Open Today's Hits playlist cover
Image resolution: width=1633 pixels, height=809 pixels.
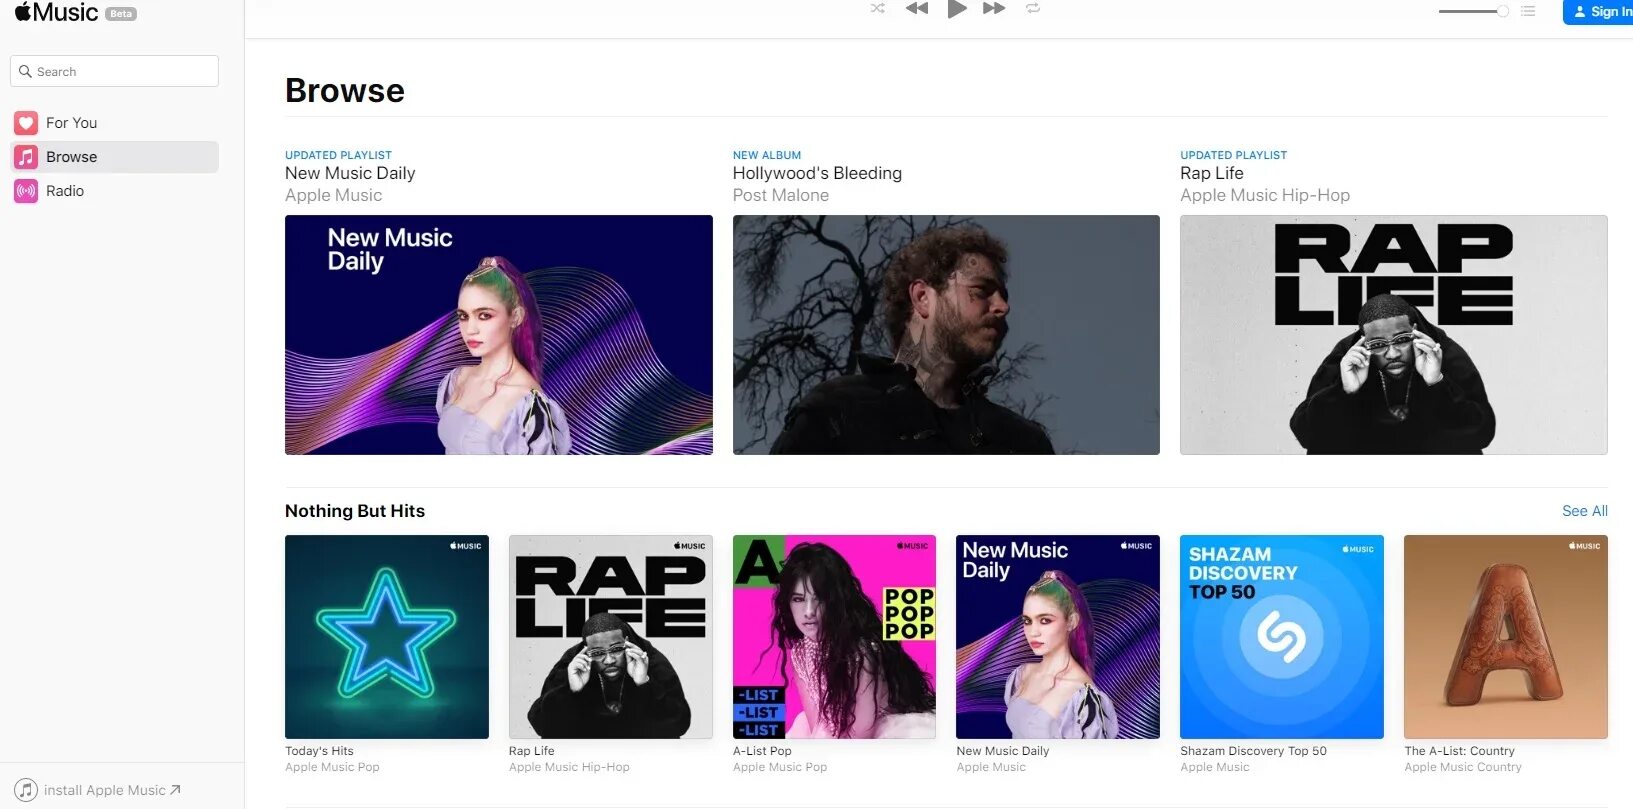pos(387,637)
